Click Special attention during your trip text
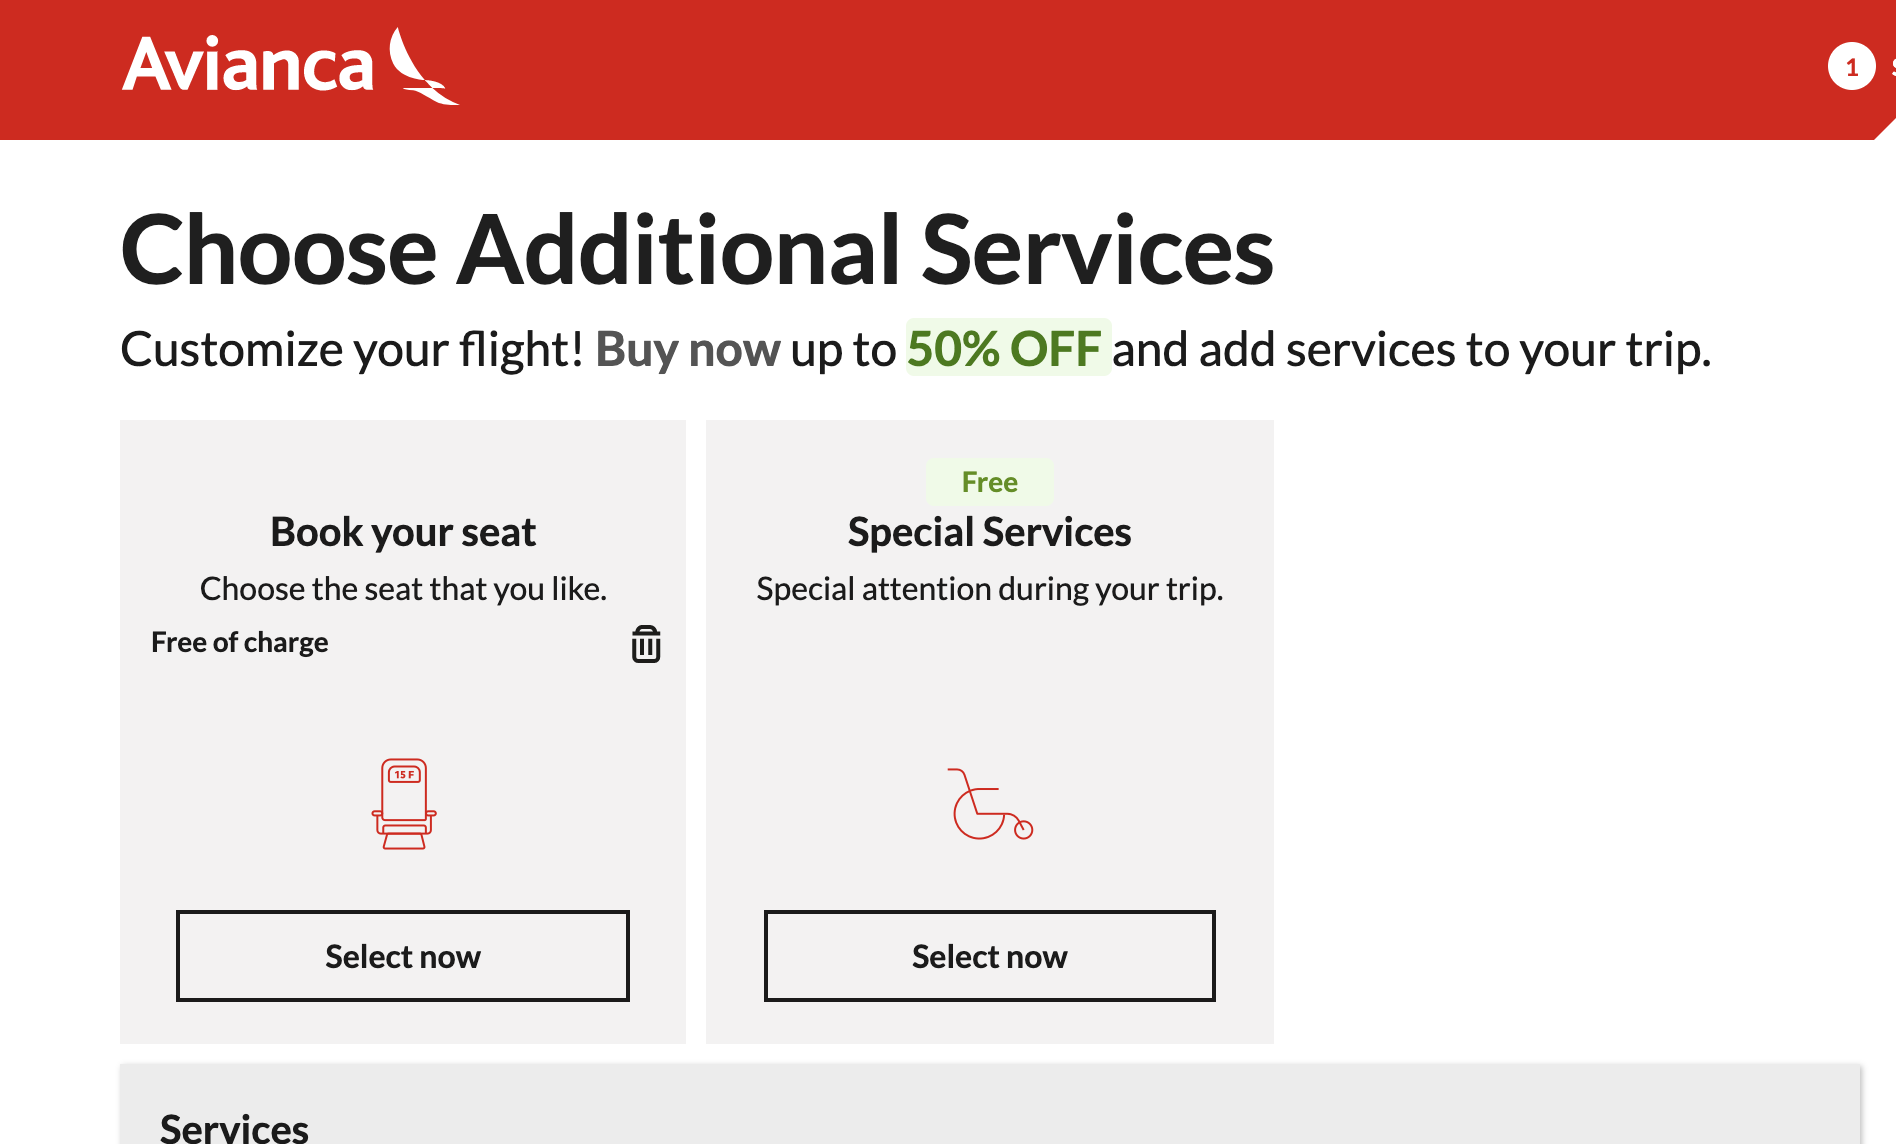 click(990, 589)
